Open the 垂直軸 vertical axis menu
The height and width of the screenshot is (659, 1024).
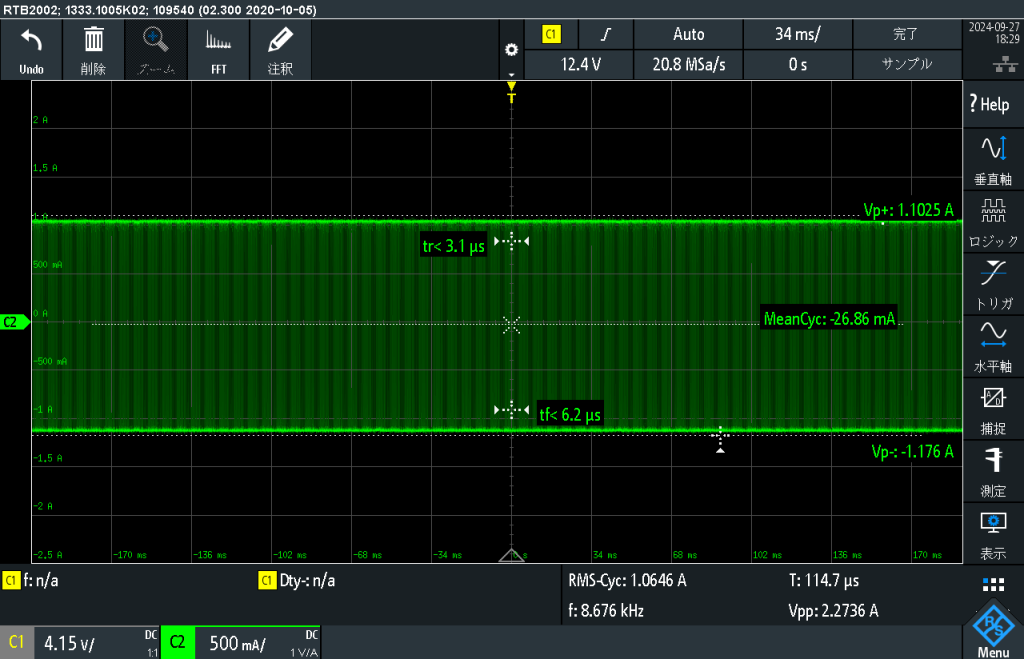point(993,160)
